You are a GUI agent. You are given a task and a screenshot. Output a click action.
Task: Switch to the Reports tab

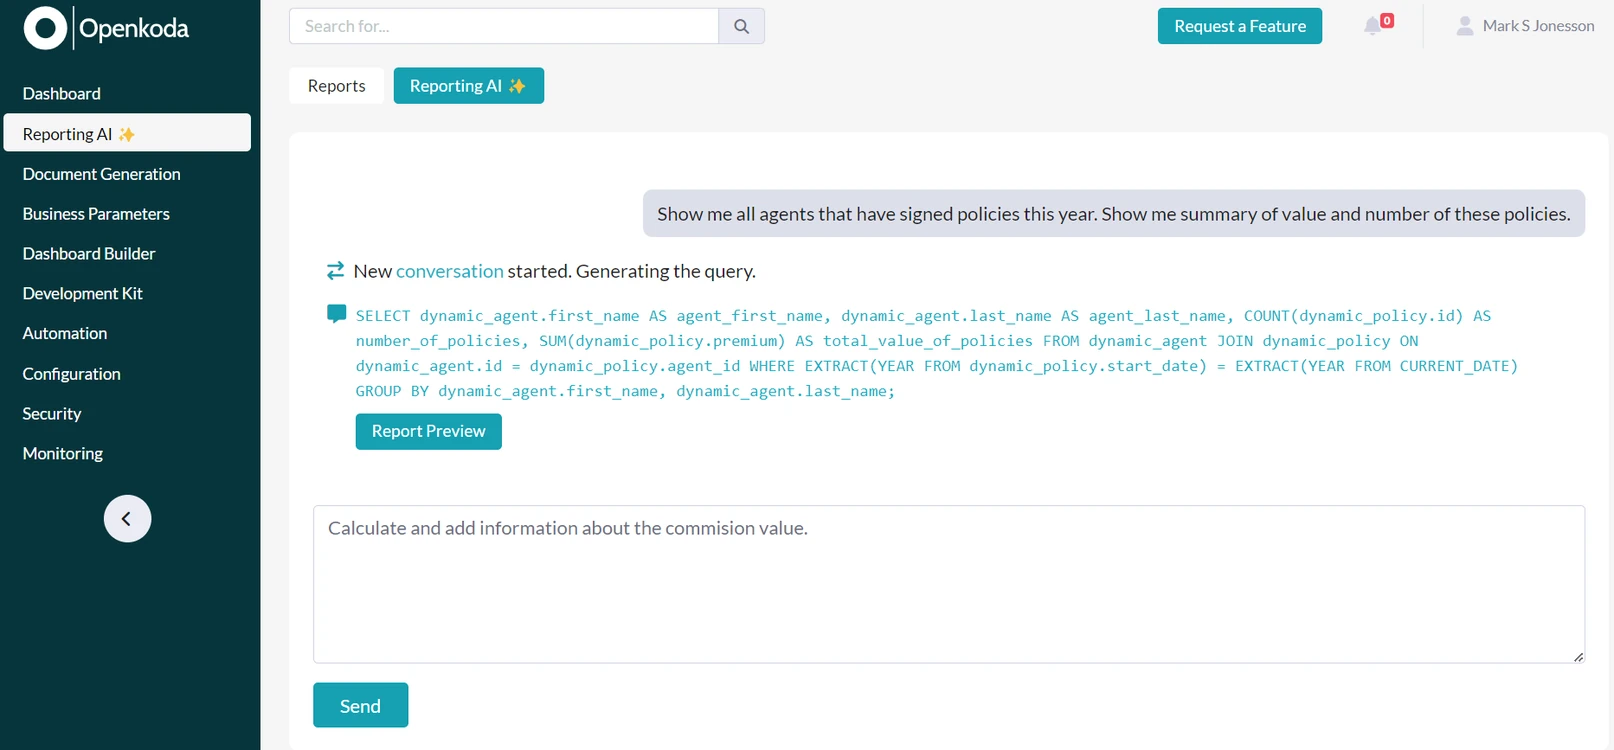pyautogui.click(x=337, y=86)
